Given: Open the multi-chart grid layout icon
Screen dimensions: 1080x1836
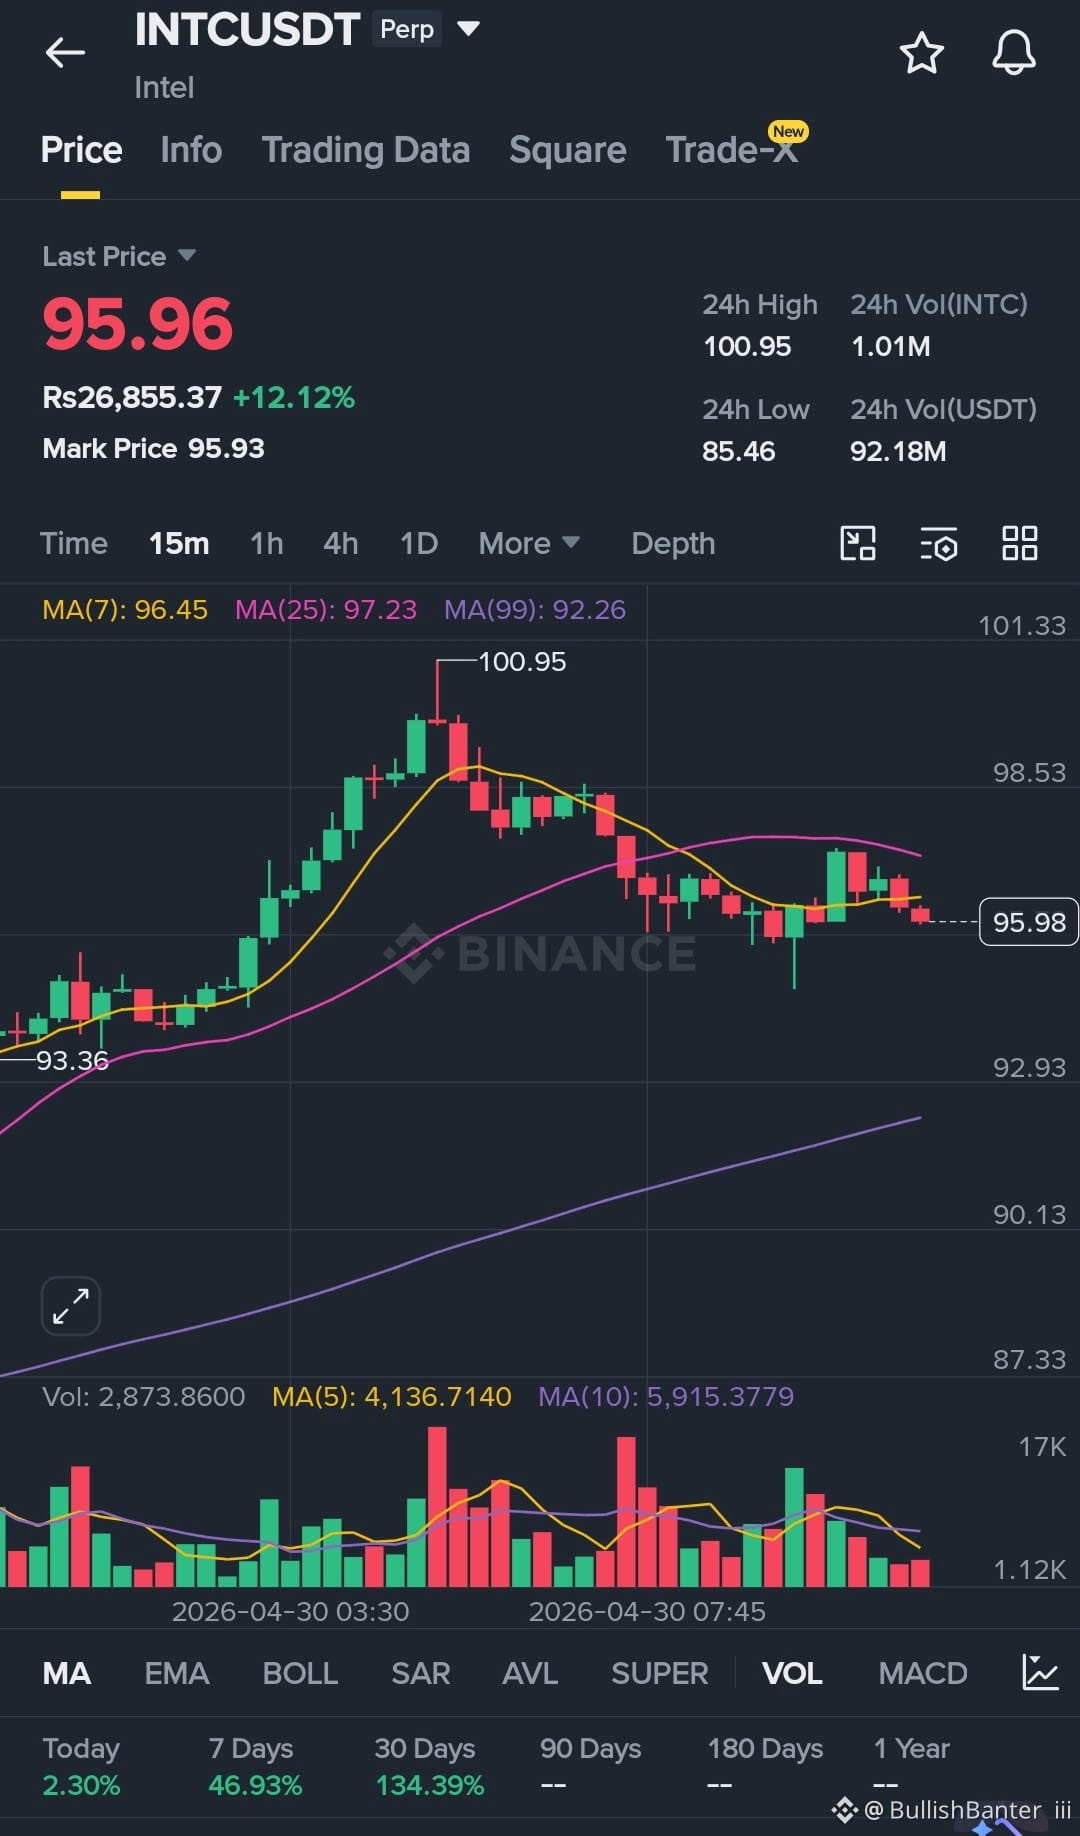Looking at the screenshot, I should [x=1020, y=543].
